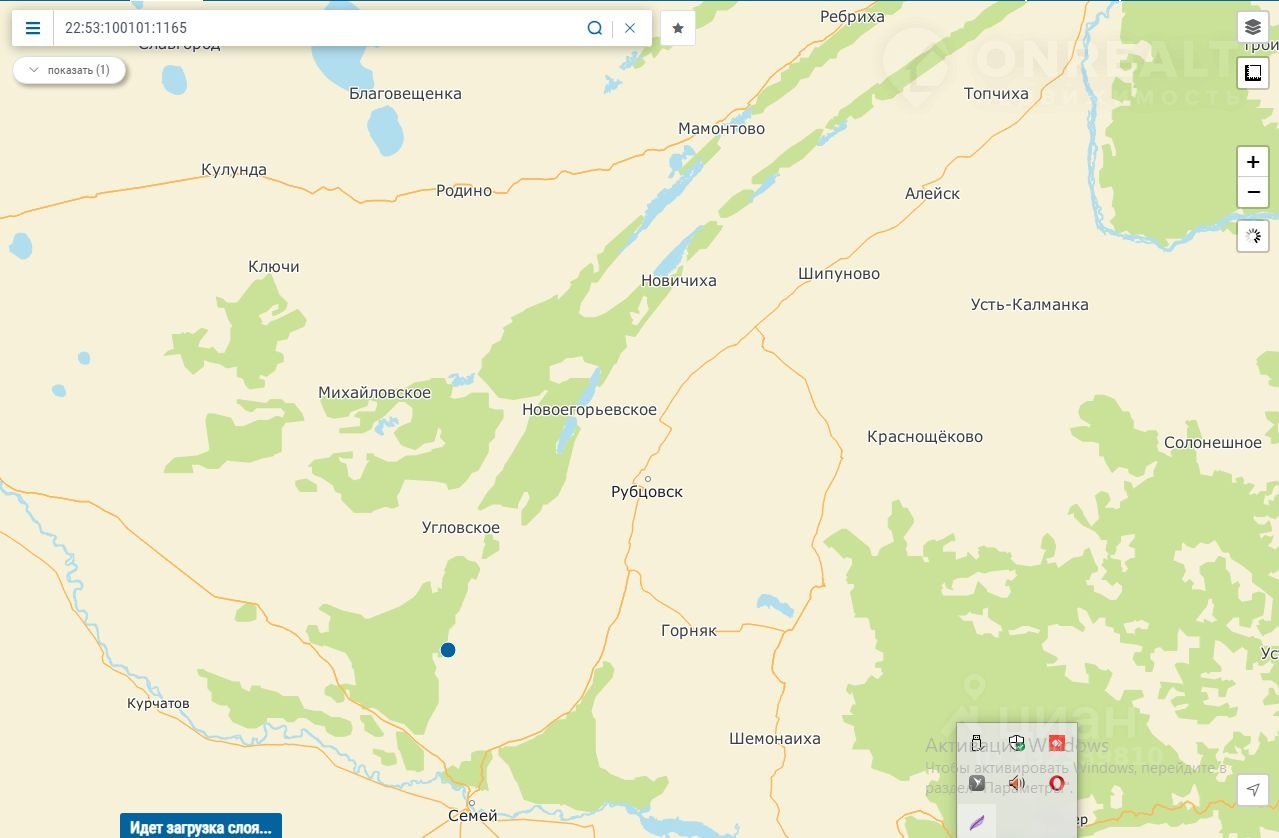The image size is (1279, 838).
Task: Open Opera browser tray icon
Action: [x=1056, y=783]
